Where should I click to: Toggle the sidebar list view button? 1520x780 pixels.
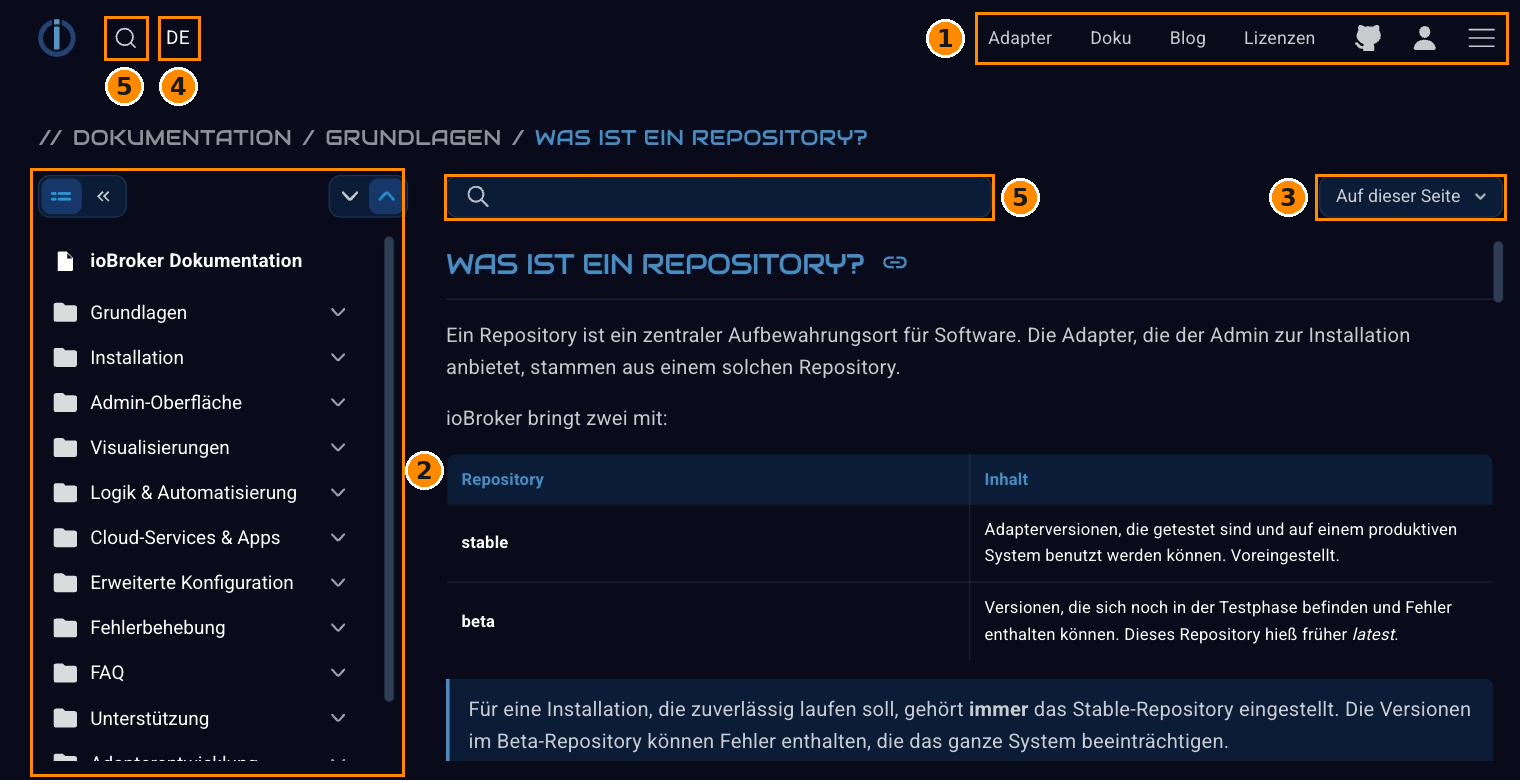pos(61,196)
